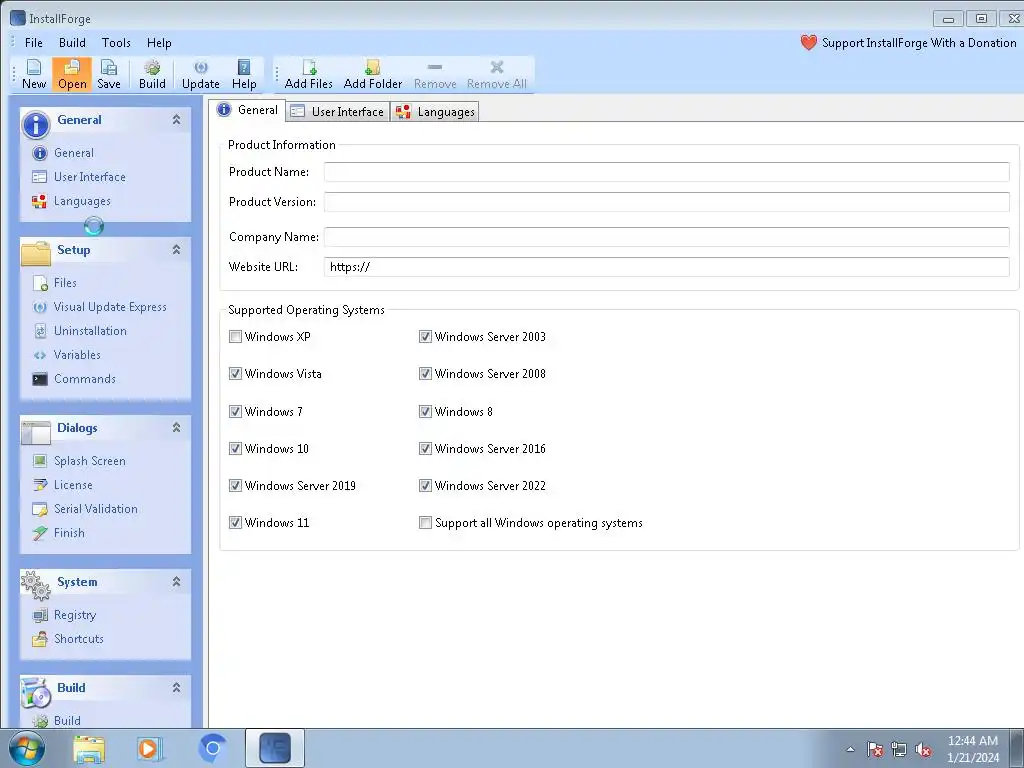This screenshot has width=1024, height=768.
Task: Open Build item in Build group
Action: [x=57, y=720]
